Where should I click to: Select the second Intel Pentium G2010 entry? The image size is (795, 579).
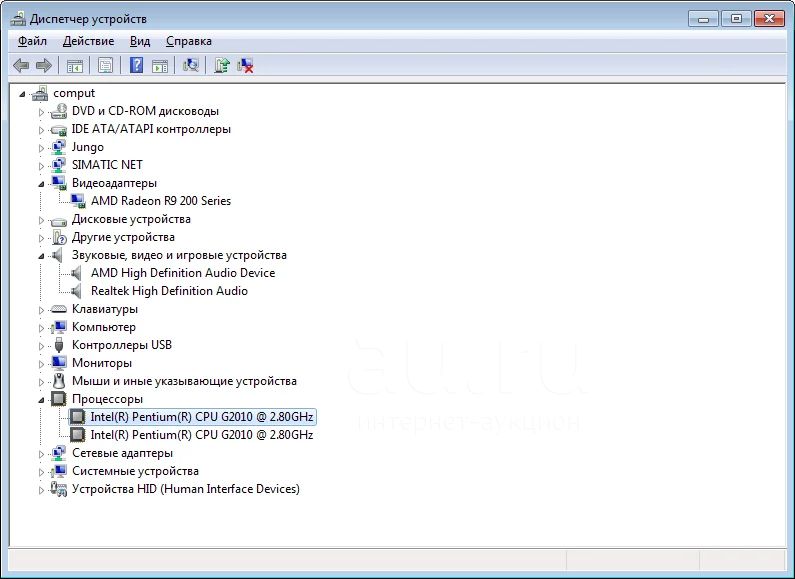(x=202, y=435)
